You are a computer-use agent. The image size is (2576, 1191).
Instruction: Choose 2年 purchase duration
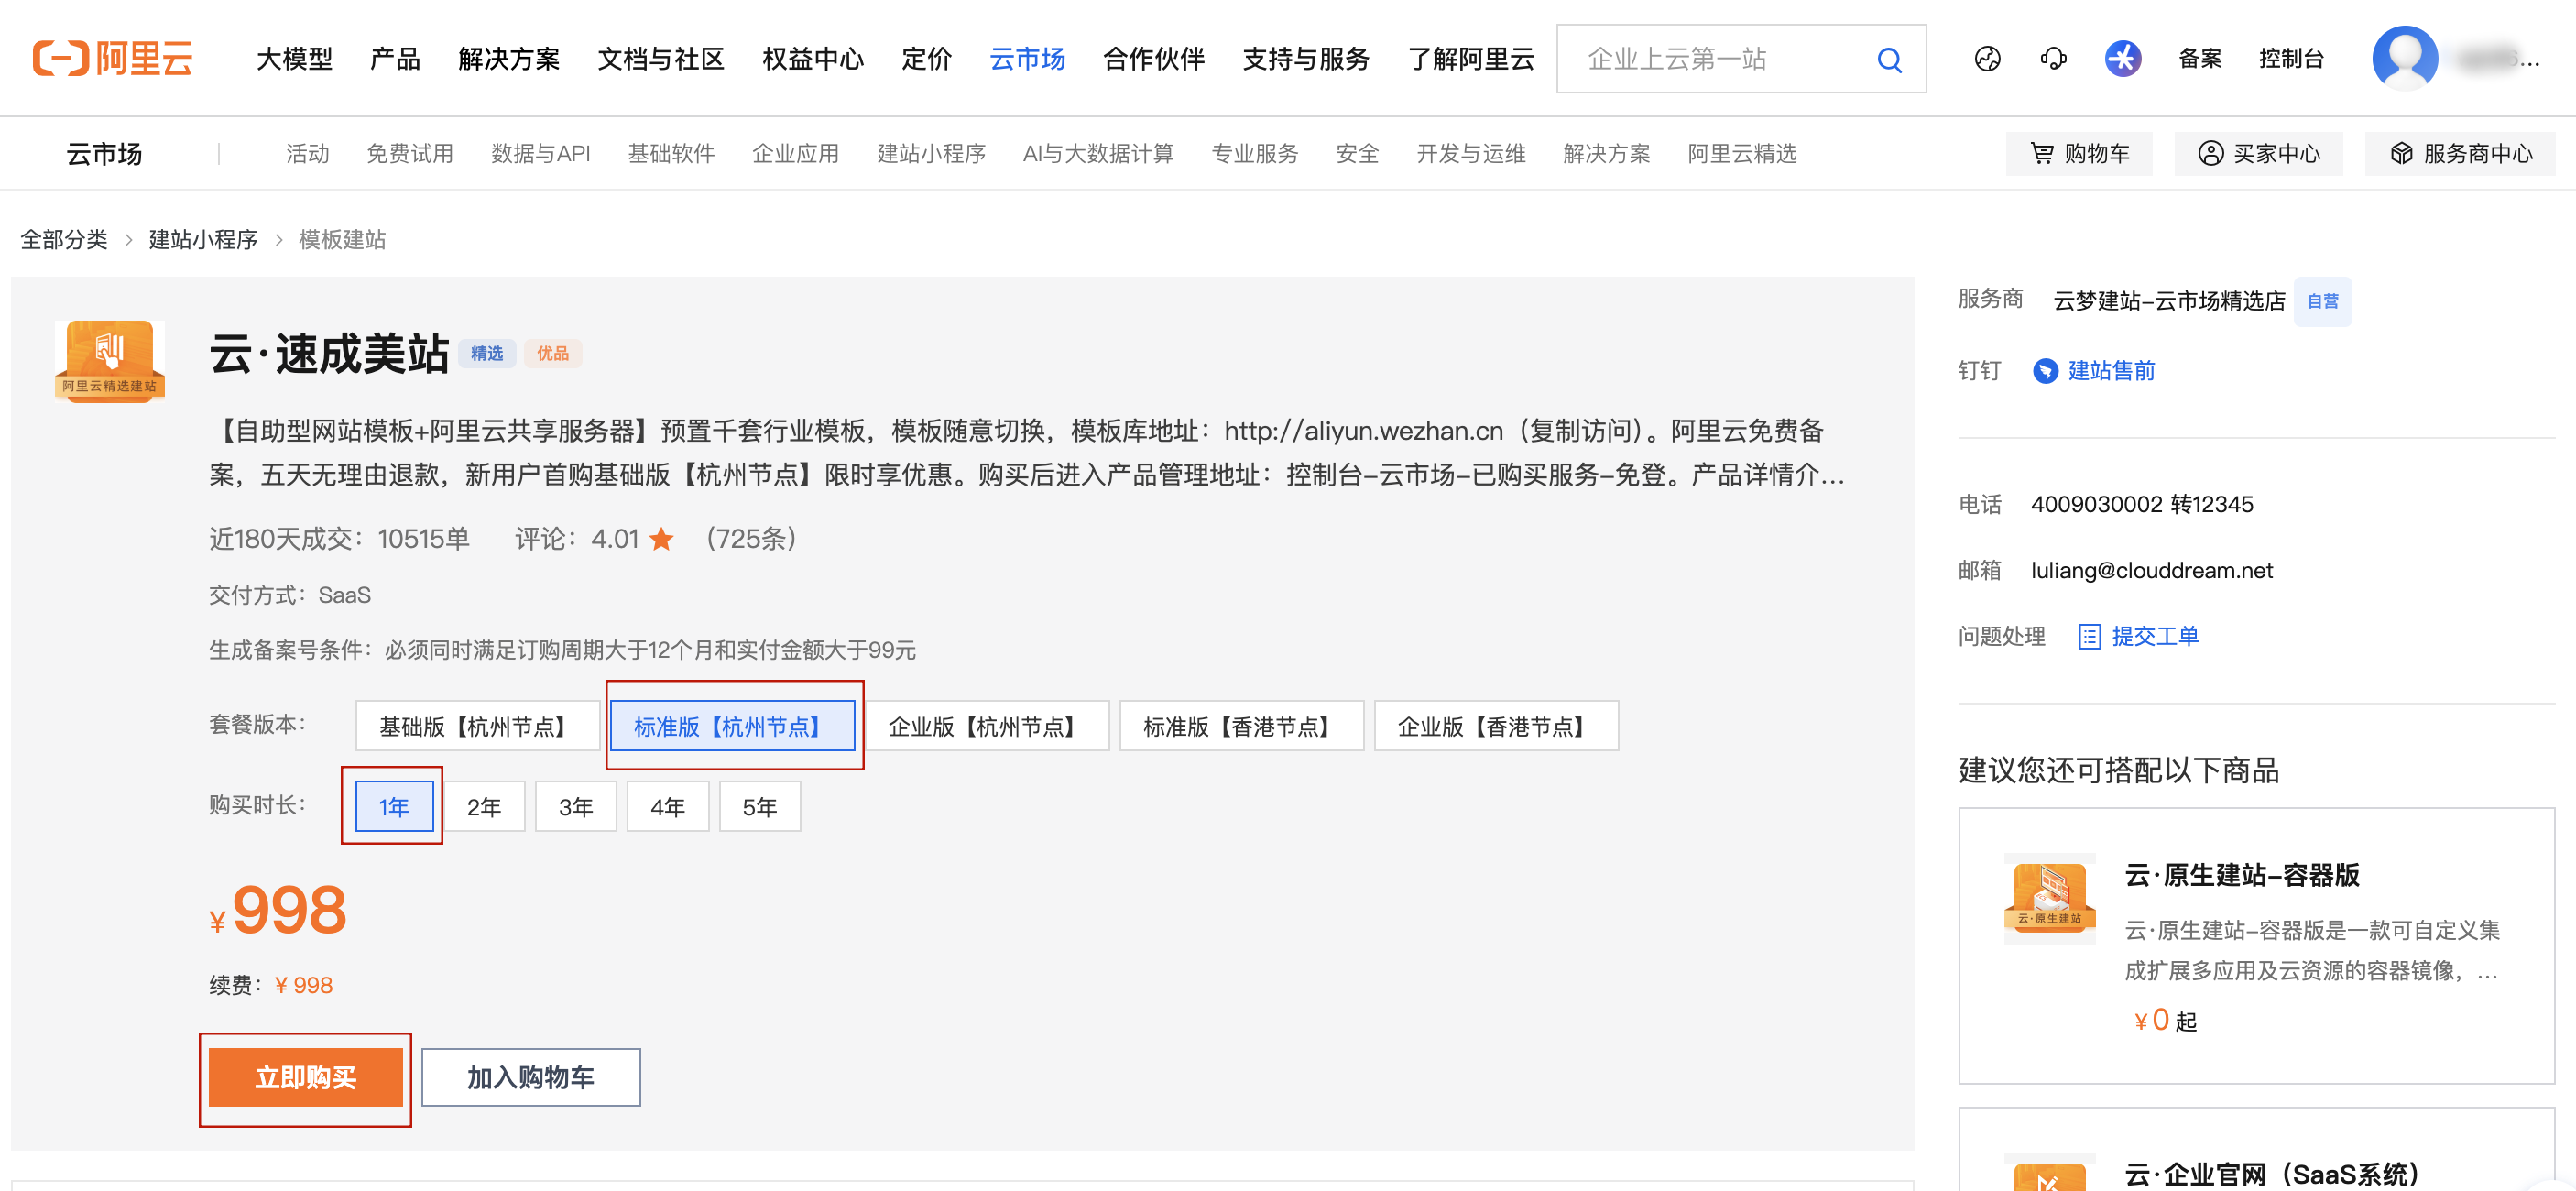484,807
